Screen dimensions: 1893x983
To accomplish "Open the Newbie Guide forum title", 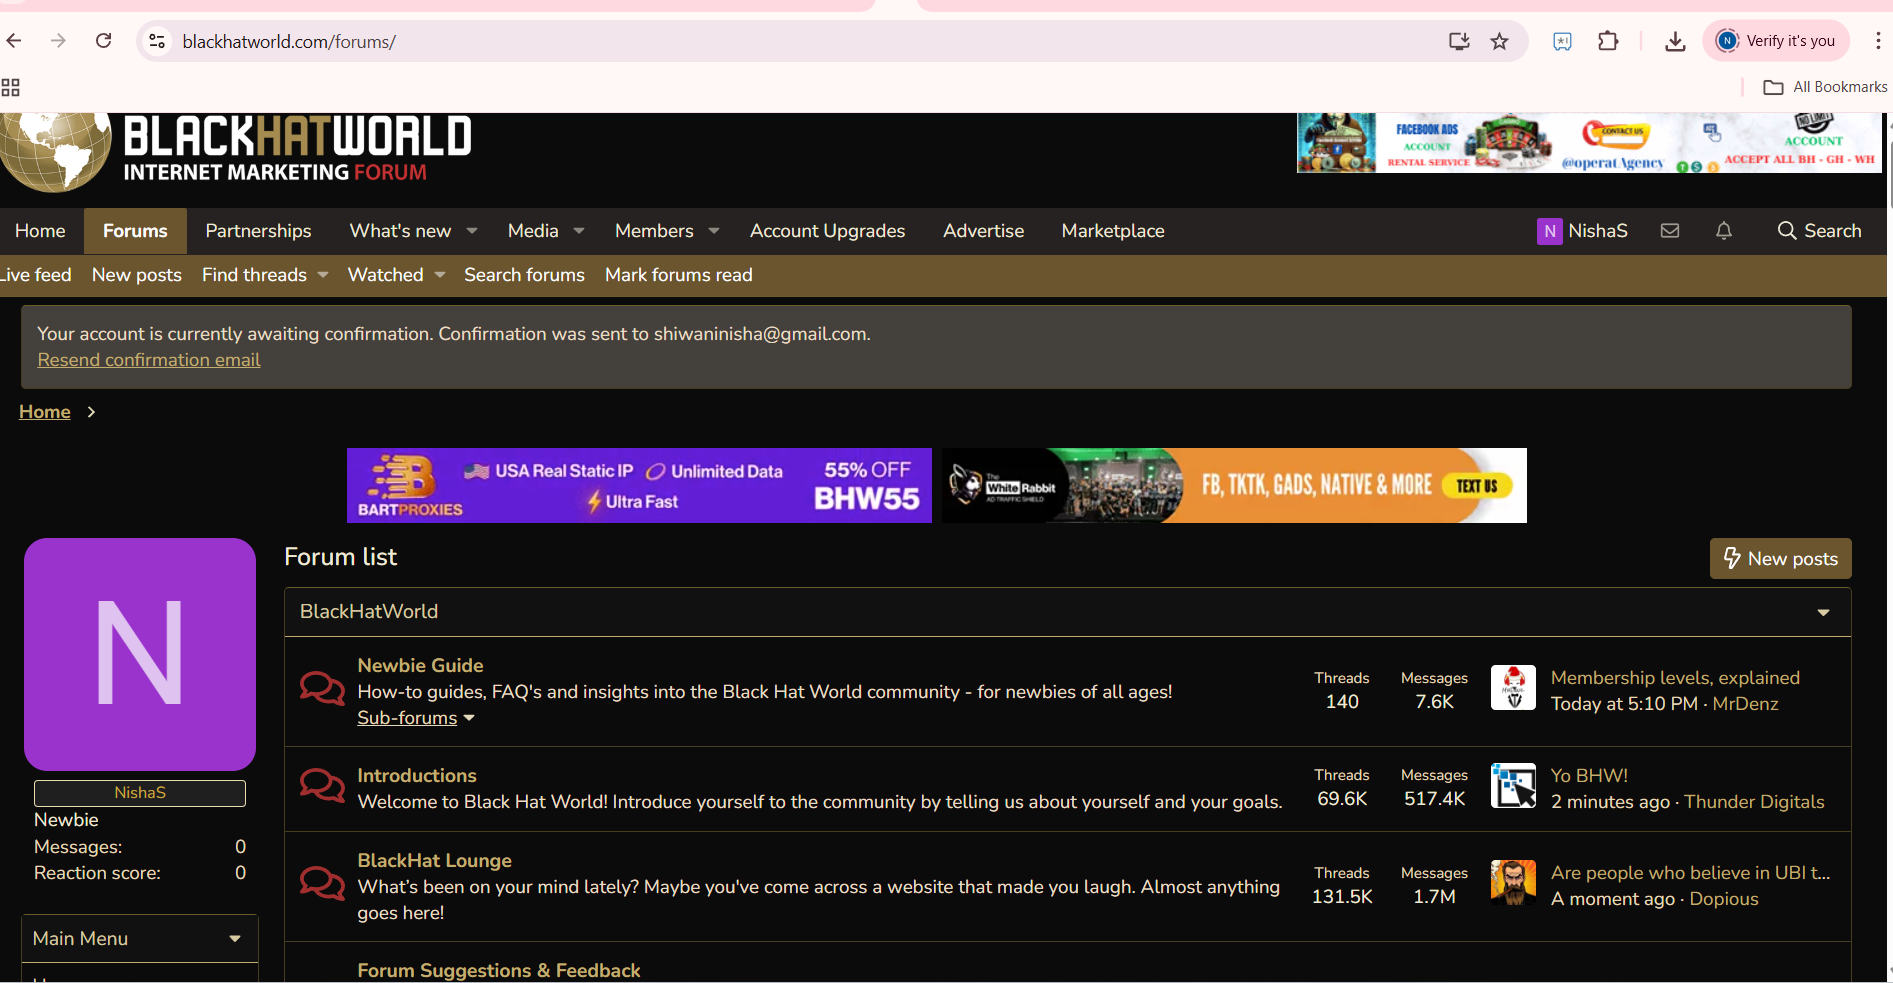I will click(420, 666).
